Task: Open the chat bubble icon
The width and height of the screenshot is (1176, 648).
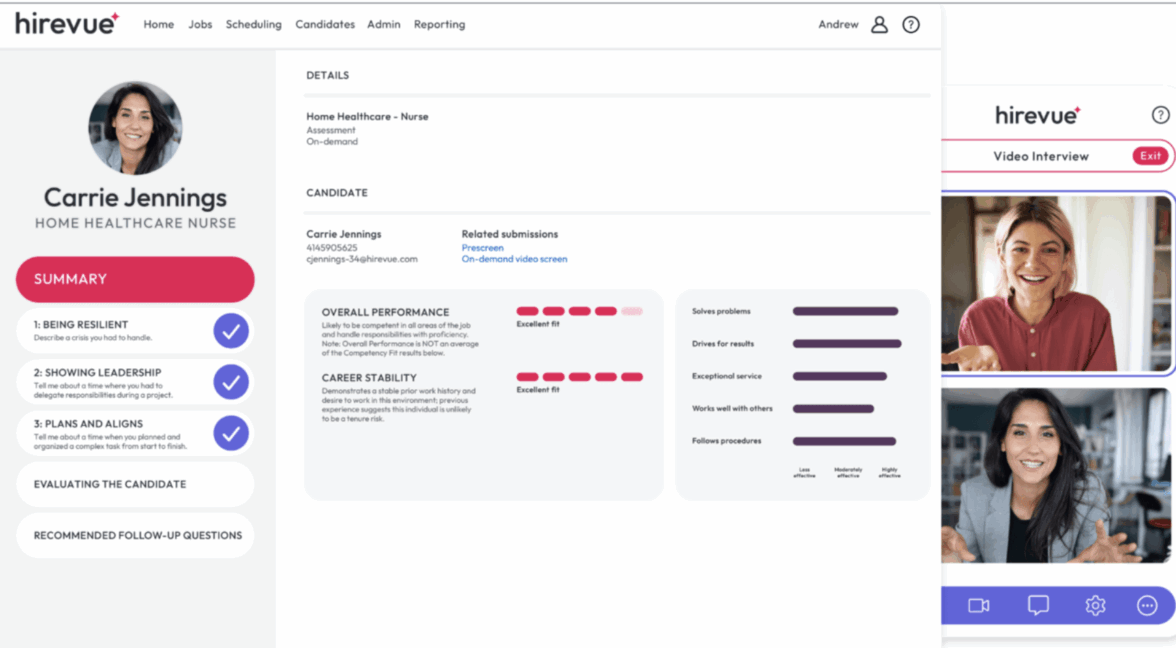Action: (1038, 605)
